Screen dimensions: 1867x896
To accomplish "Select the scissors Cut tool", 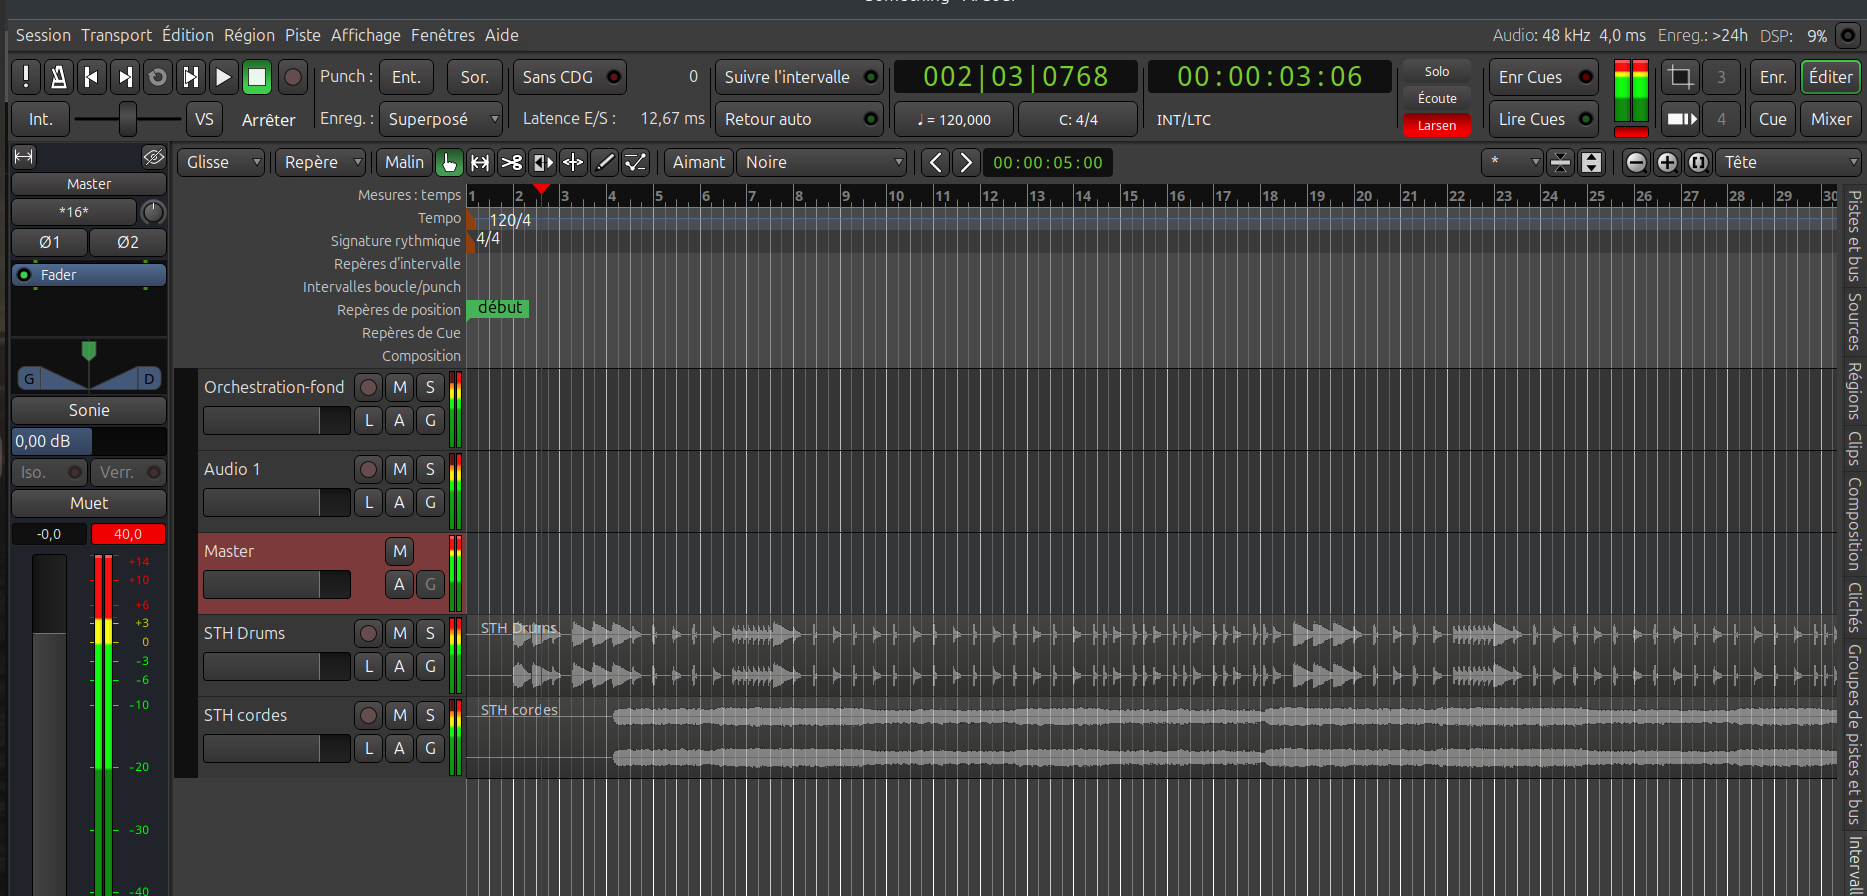I will pos(511,162).
